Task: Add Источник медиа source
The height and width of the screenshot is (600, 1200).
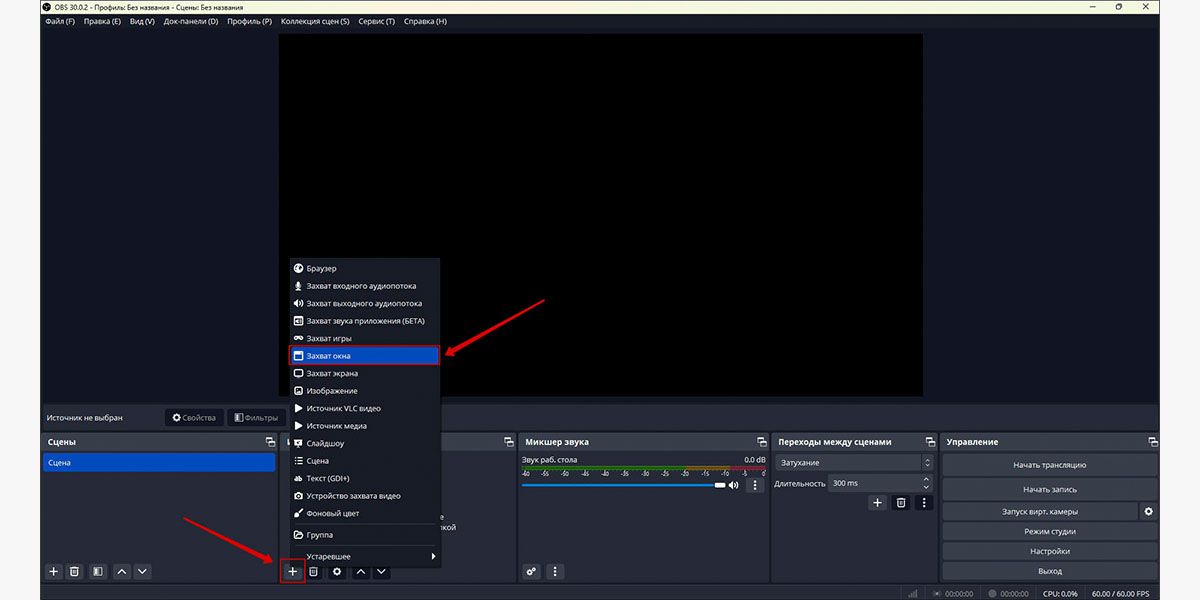Action: click(x=365, y=426)
